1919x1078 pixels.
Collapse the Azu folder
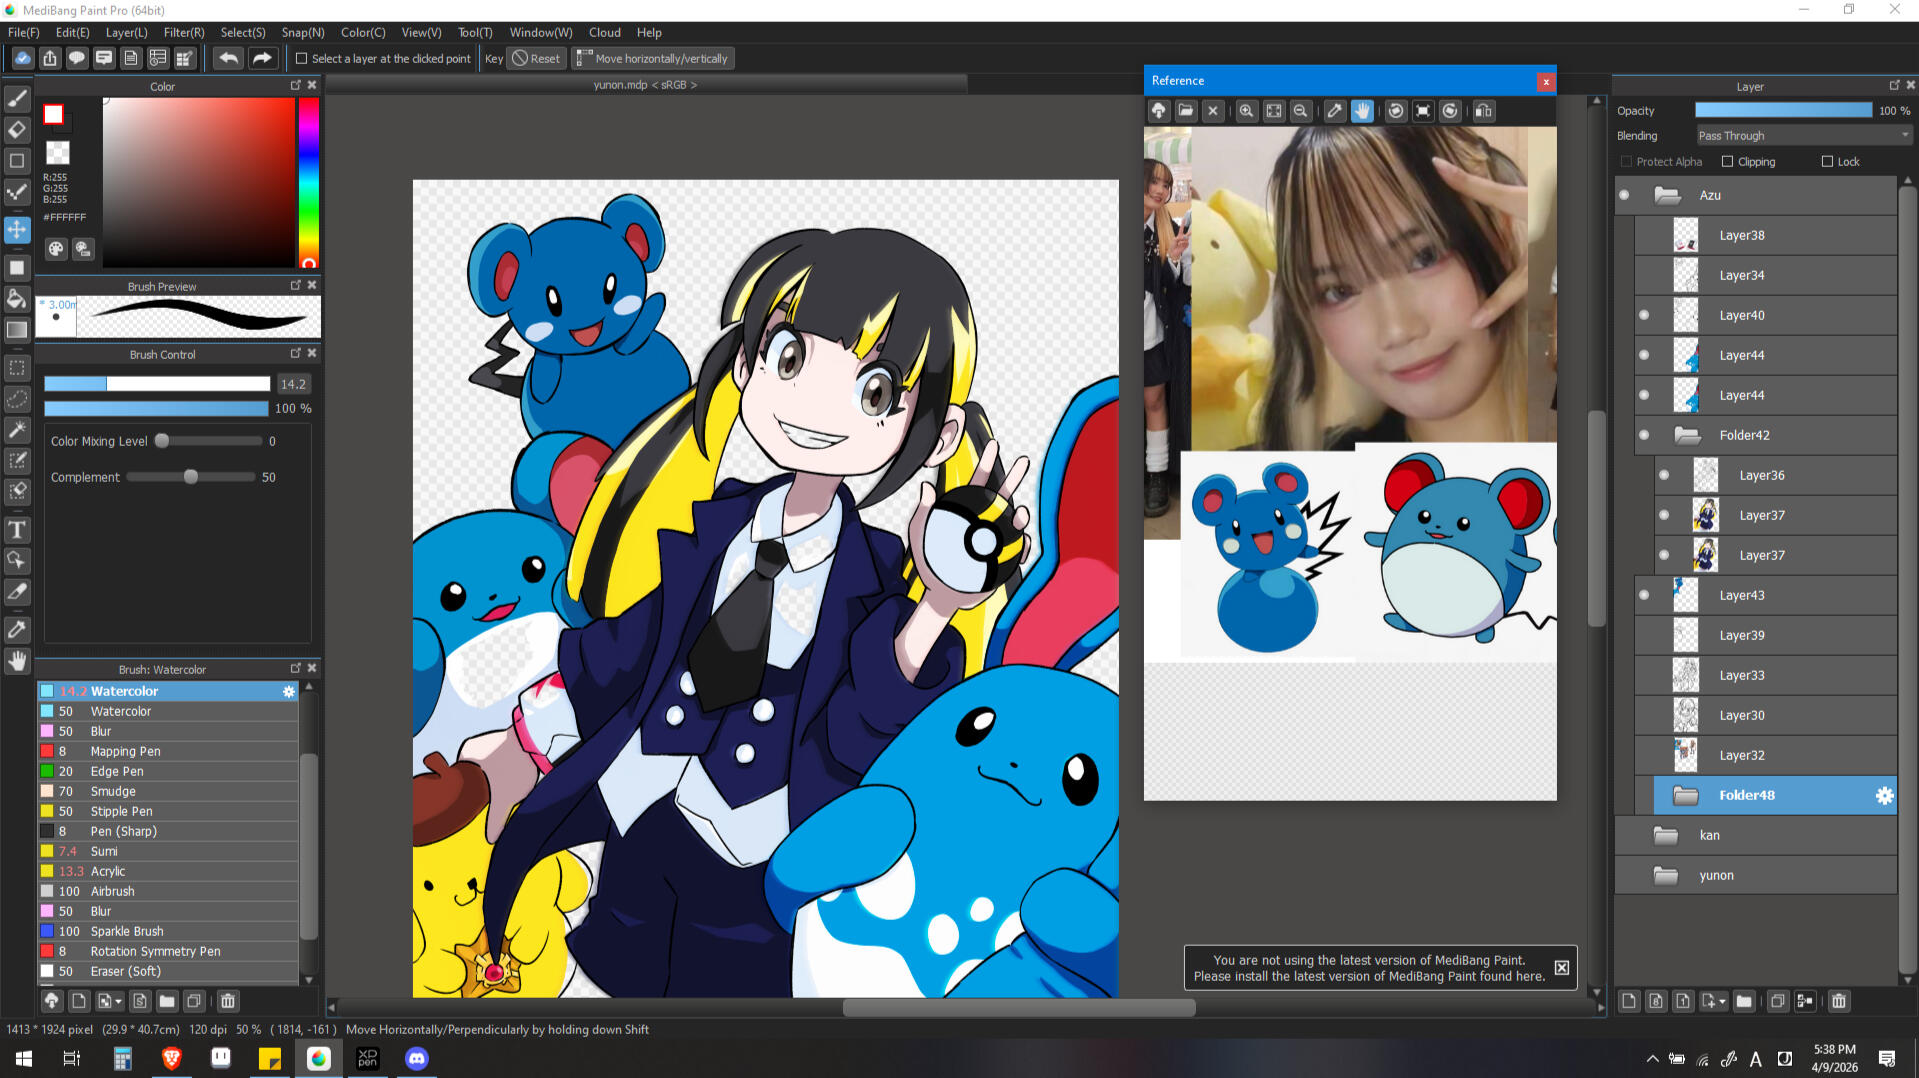pos(1667,195)
